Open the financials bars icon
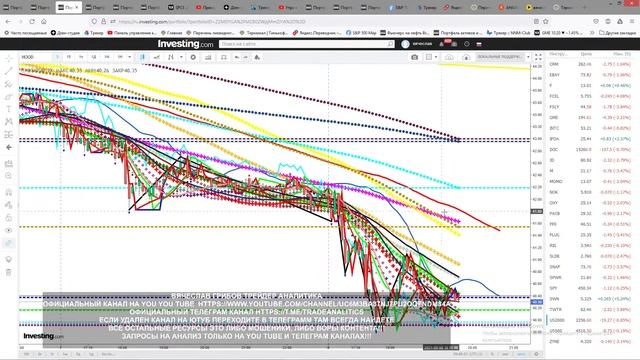 click(208, 57)
